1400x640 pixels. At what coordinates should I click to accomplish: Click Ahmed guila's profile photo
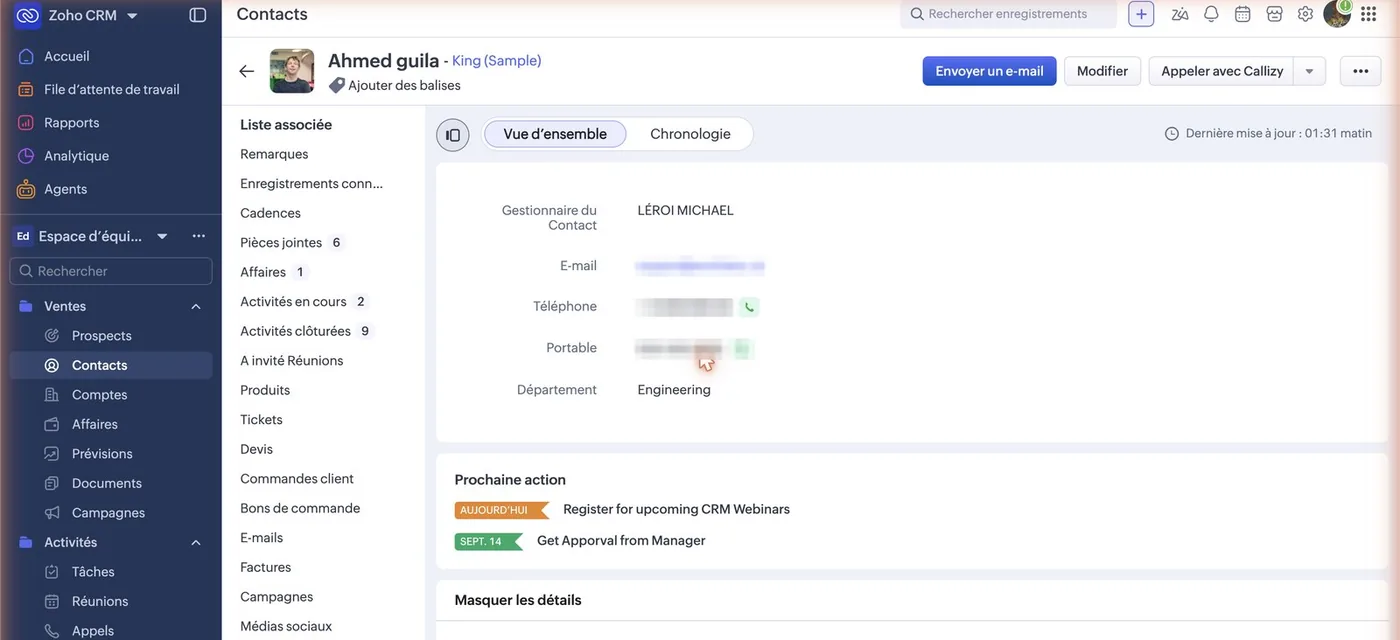(292, 71)
